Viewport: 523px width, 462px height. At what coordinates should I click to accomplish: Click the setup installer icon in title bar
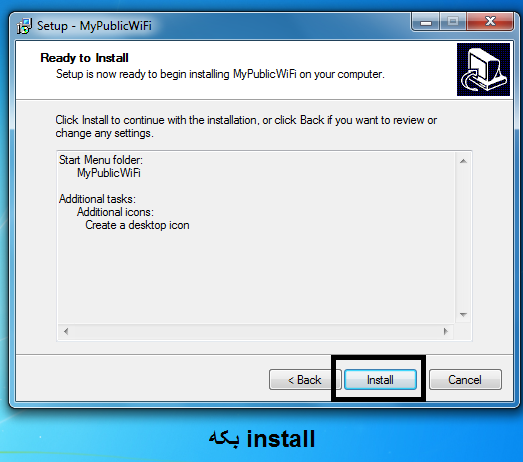click(24, 26)
